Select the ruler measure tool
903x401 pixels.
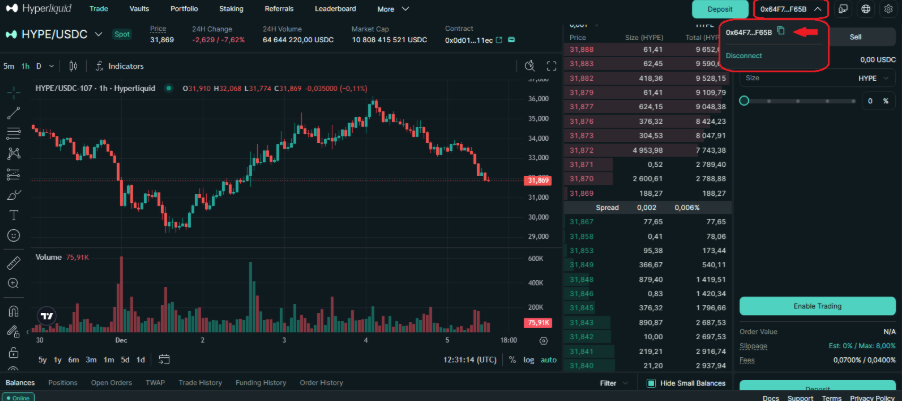coord(13,263)
